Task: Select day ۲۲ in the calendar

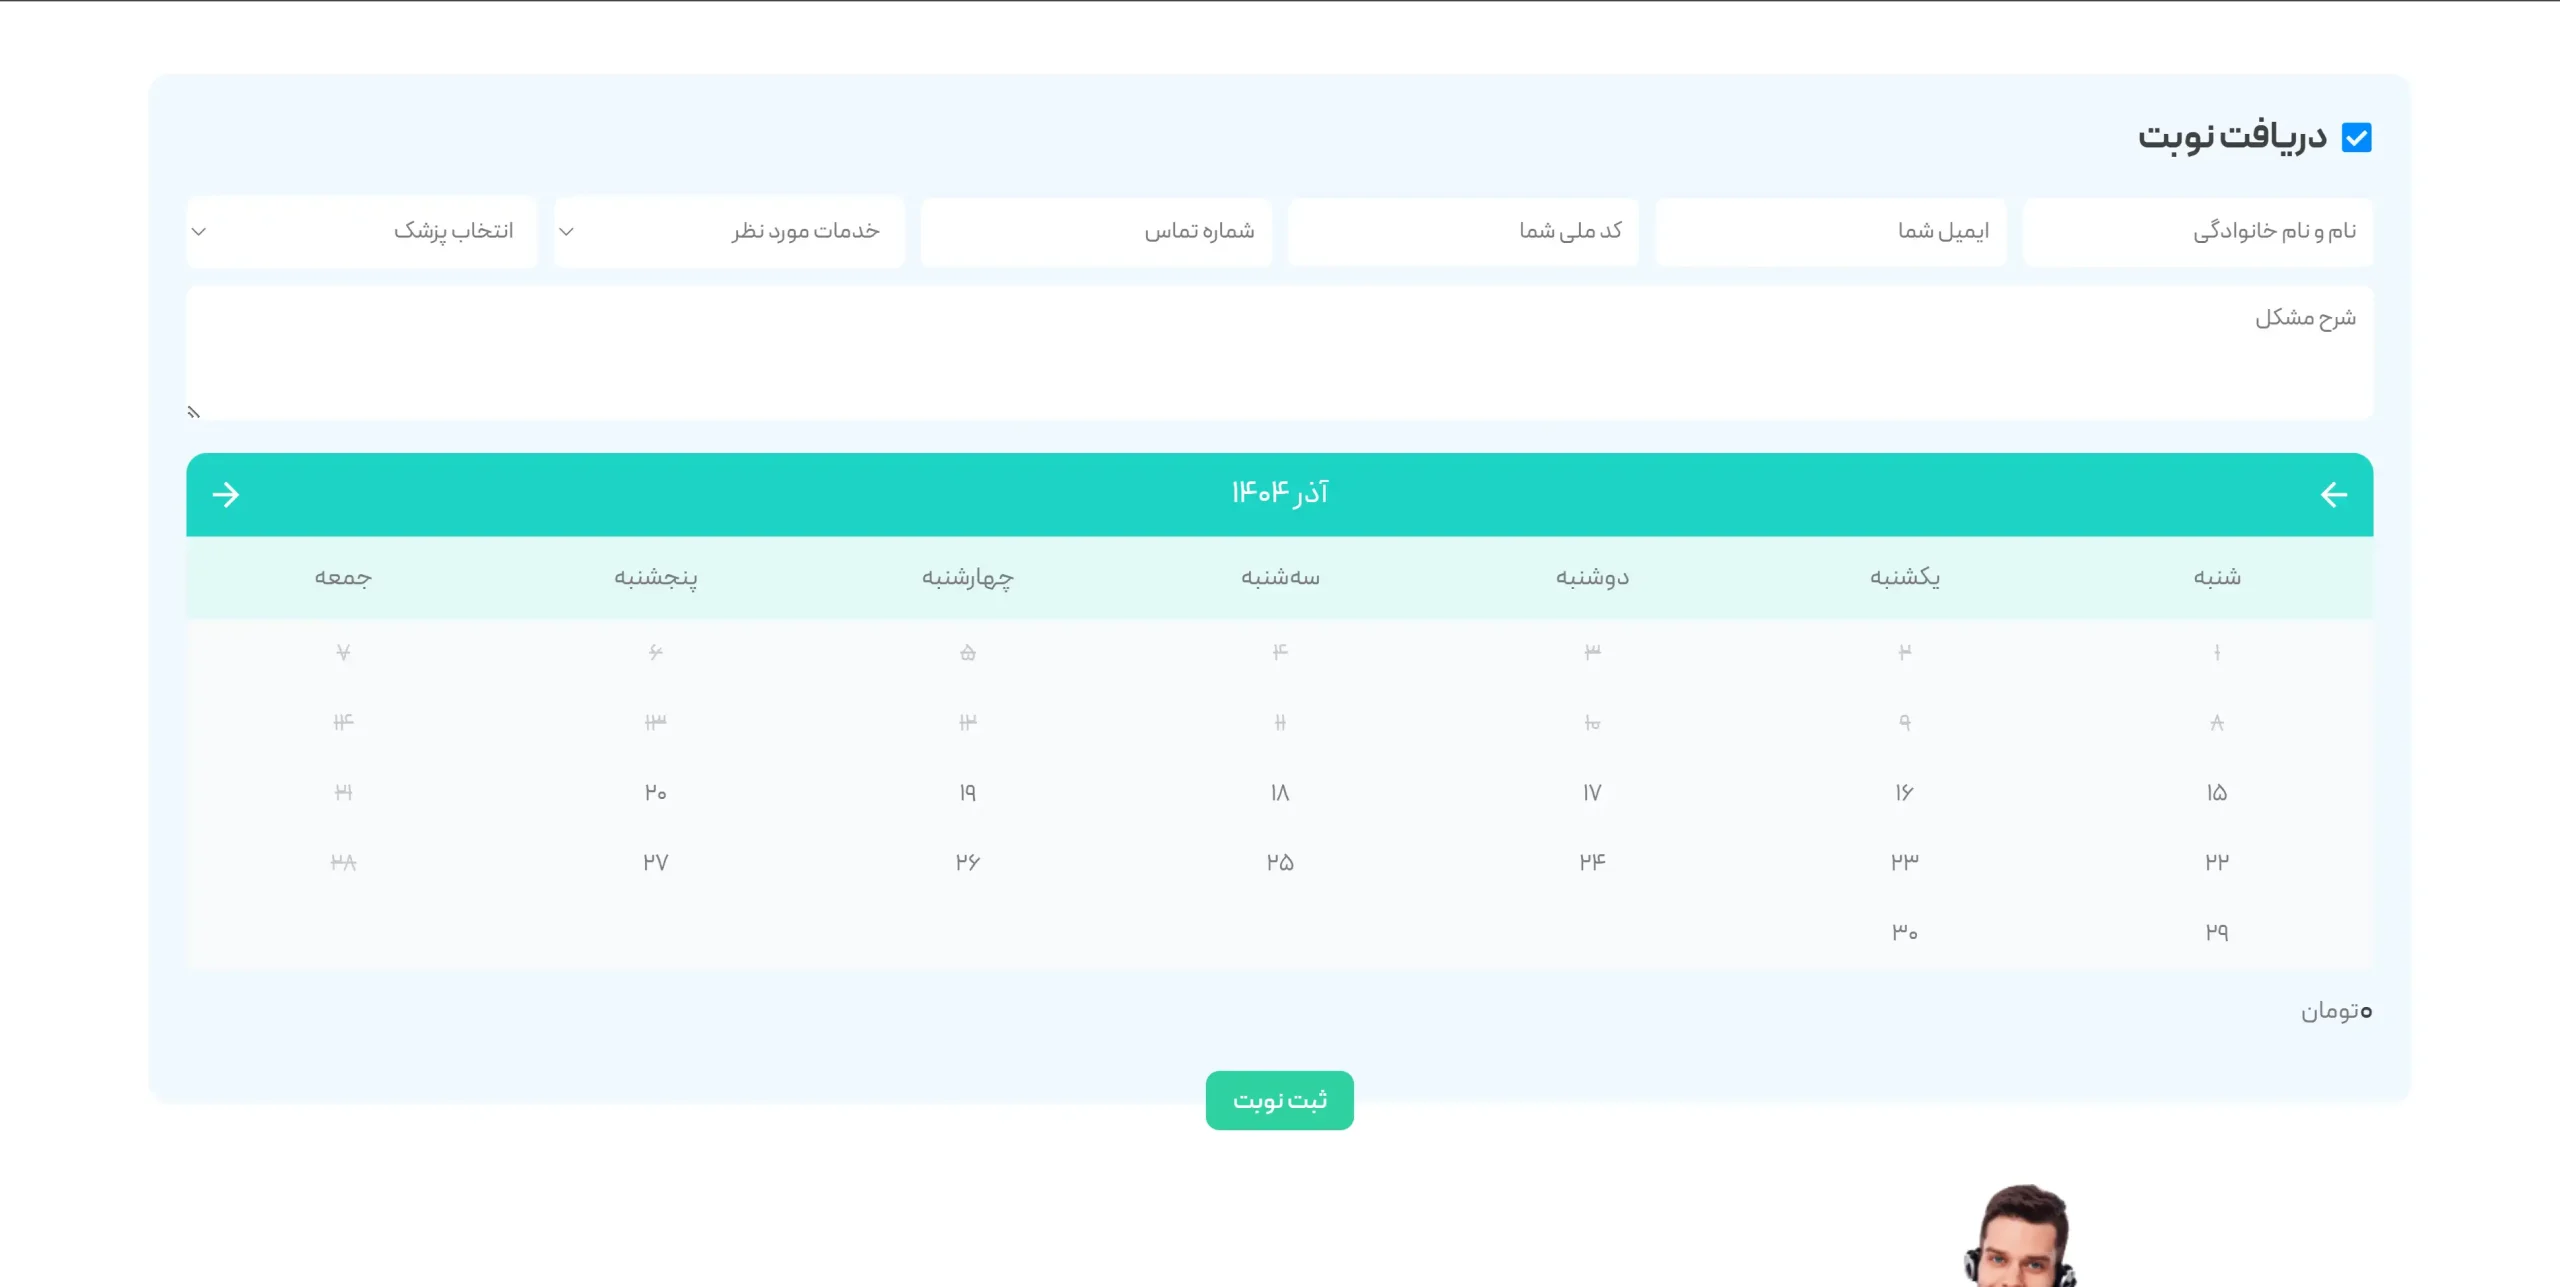Action: click(2217, 861)
